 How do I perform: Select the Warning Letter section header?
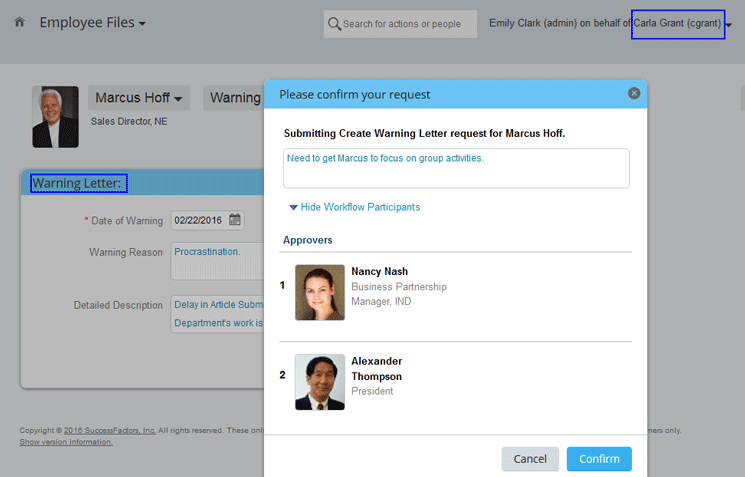(x=78, y=183)
